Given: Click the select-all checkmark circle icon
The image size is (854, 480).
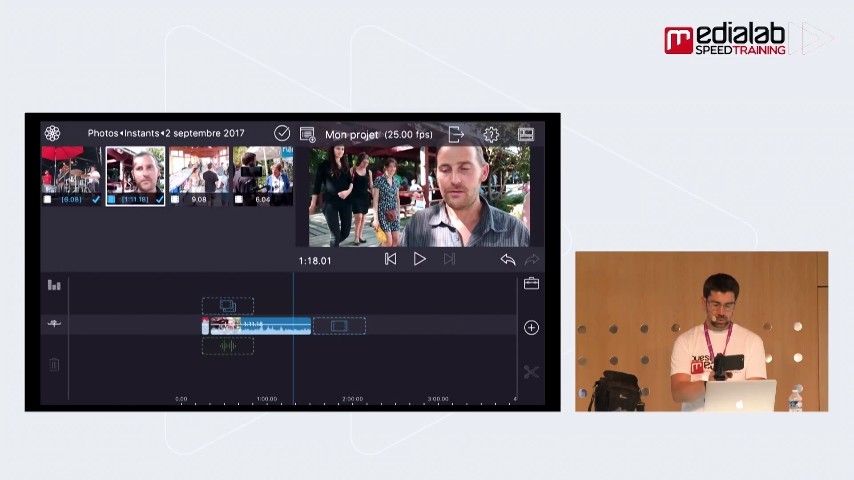Looking at the screenshot, I should pos(282,134).
